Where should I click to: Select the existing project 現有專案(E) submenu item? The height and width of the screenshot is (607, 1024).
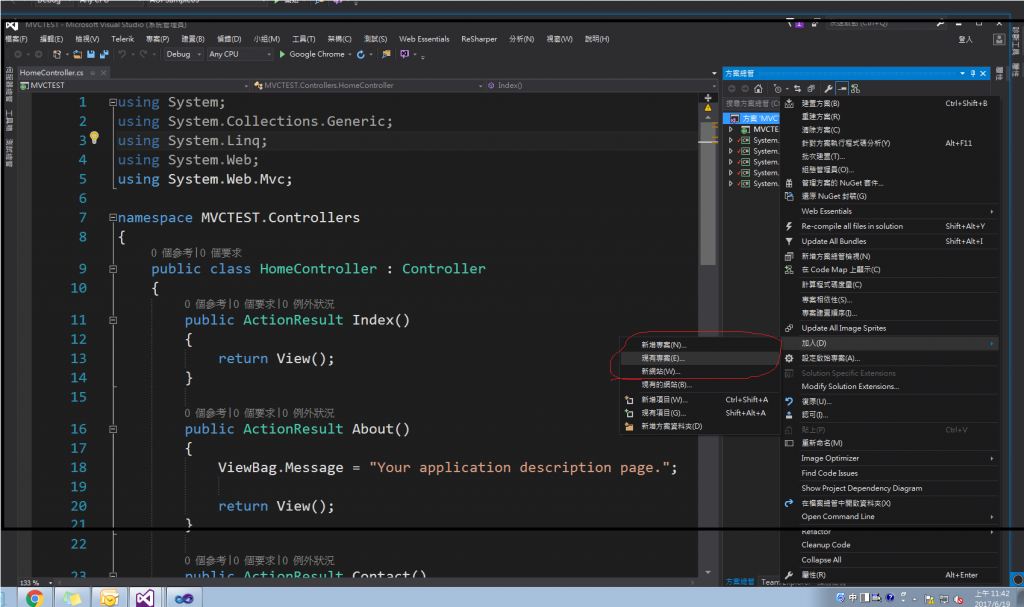[700, 358]
